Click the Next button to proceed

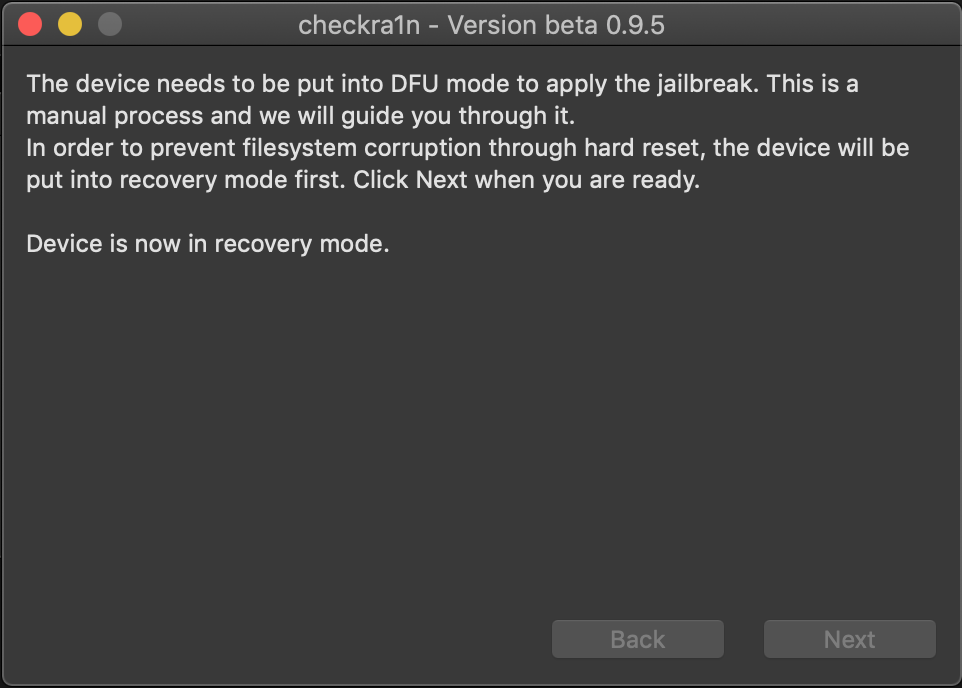(848, 639)
